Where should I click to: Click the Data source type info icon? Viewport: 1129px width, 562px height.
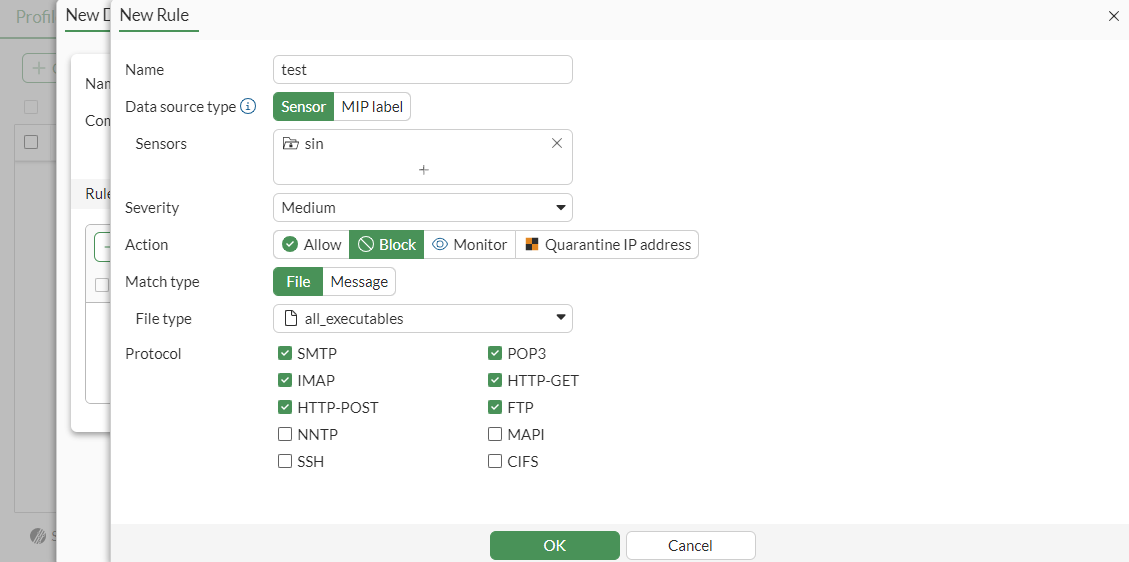pyautogui.click(x=249, y=106)
